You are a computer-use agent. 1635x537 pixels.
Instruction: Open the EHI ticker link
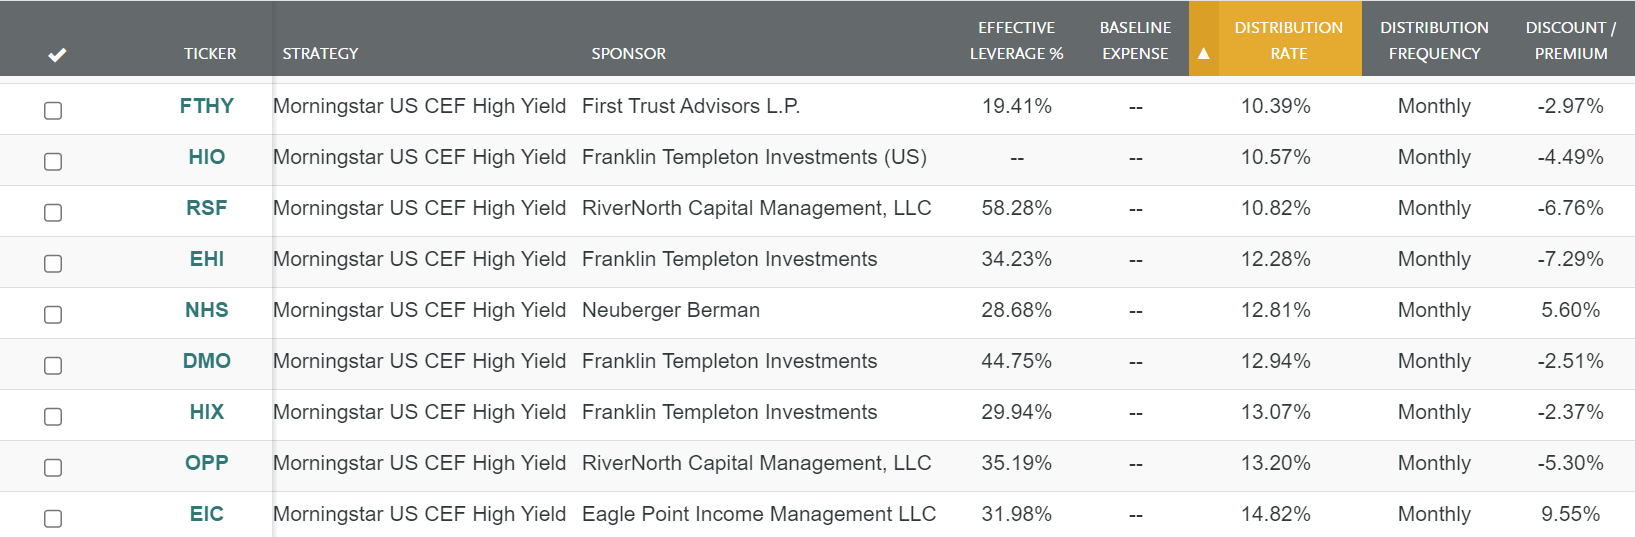pyautogui.click(x=207, y=259)
